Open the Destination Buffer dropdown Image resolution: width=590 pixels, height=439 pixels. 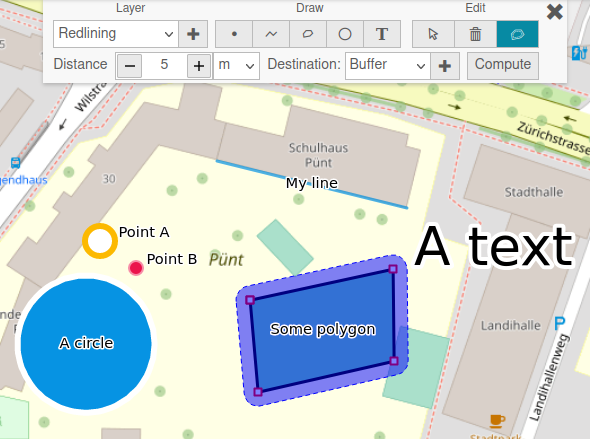click(388, 66)
